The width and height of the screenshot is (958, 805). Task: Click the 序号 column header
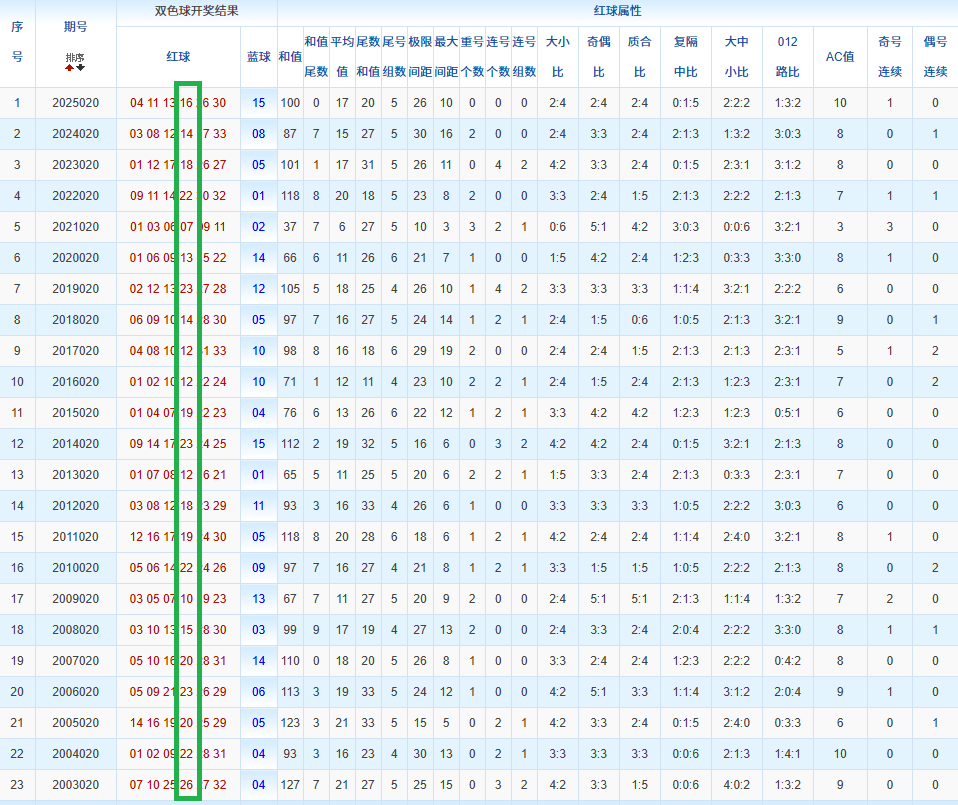click(x=16, y=40)
